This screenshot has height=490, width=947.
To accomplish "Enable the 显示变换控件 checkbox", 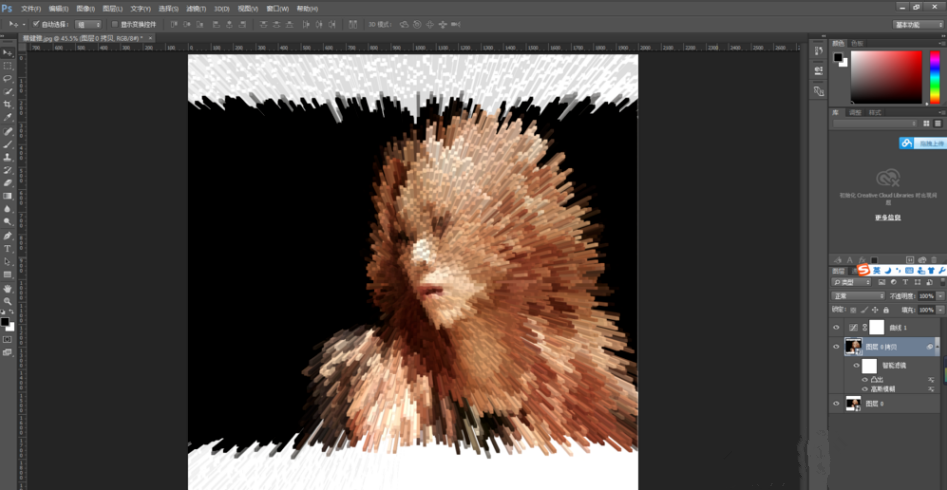I will point(113,23).
